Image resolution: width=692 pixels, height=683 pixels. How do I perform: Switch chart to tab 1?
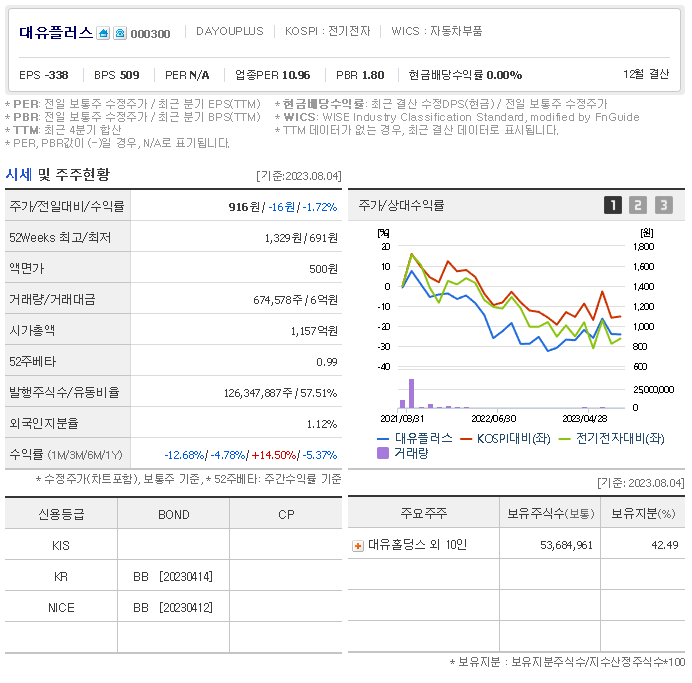[613, 205]
